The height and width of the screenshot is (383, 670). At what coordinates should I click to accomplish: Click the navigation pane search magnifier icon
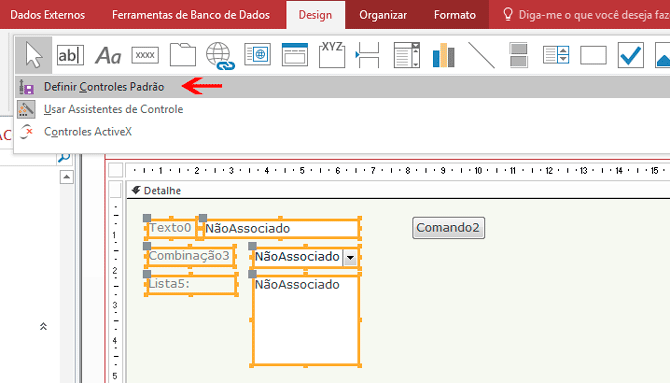pyautogui.click(x=64, y=158)
